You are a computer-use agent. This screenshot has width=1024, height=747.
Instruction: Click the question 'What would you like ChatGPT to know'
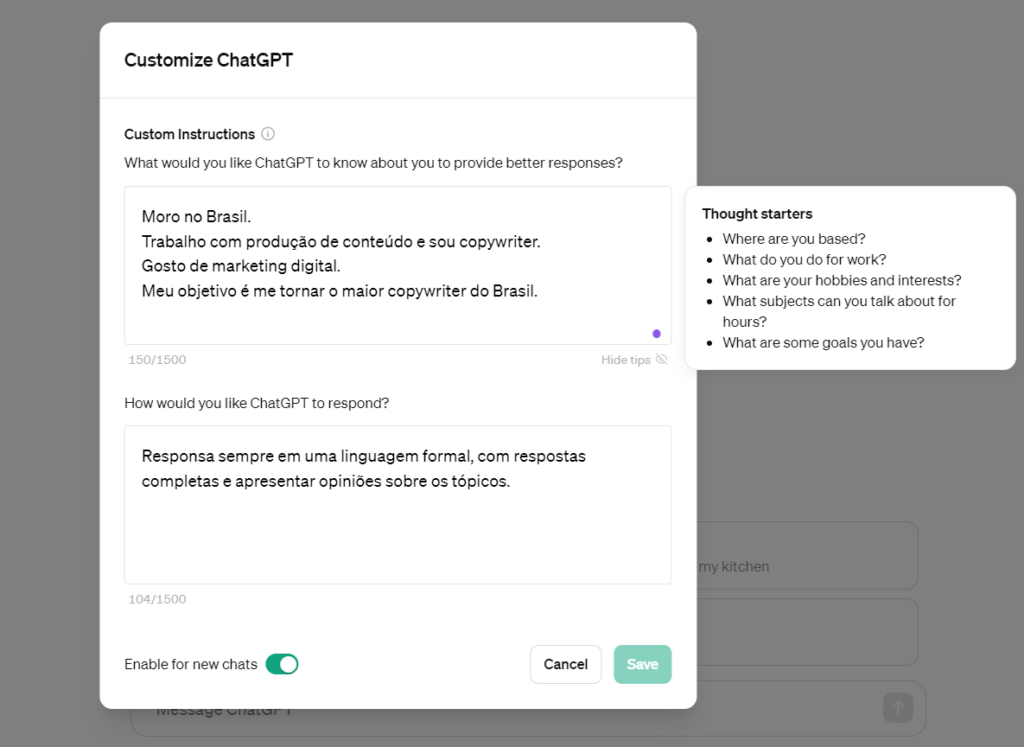click(x=373, y=163)
